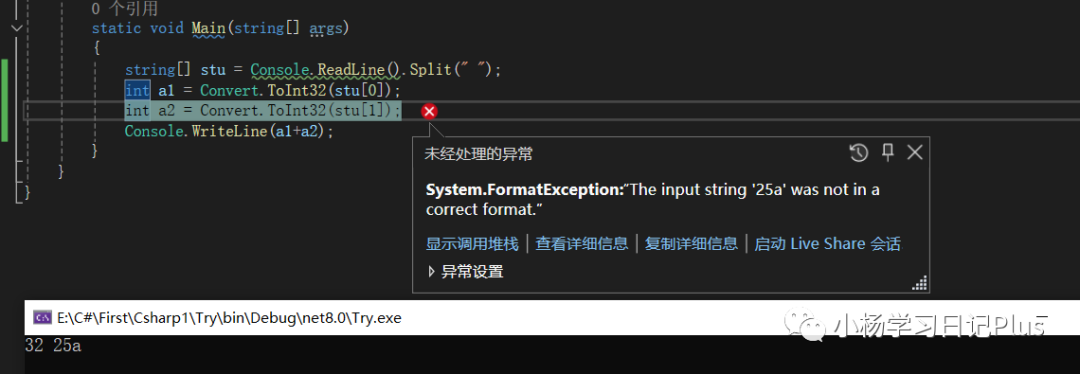Start 启动 Live Share 会话
This screenshot has width=1080, height=374.
point(827,243)
